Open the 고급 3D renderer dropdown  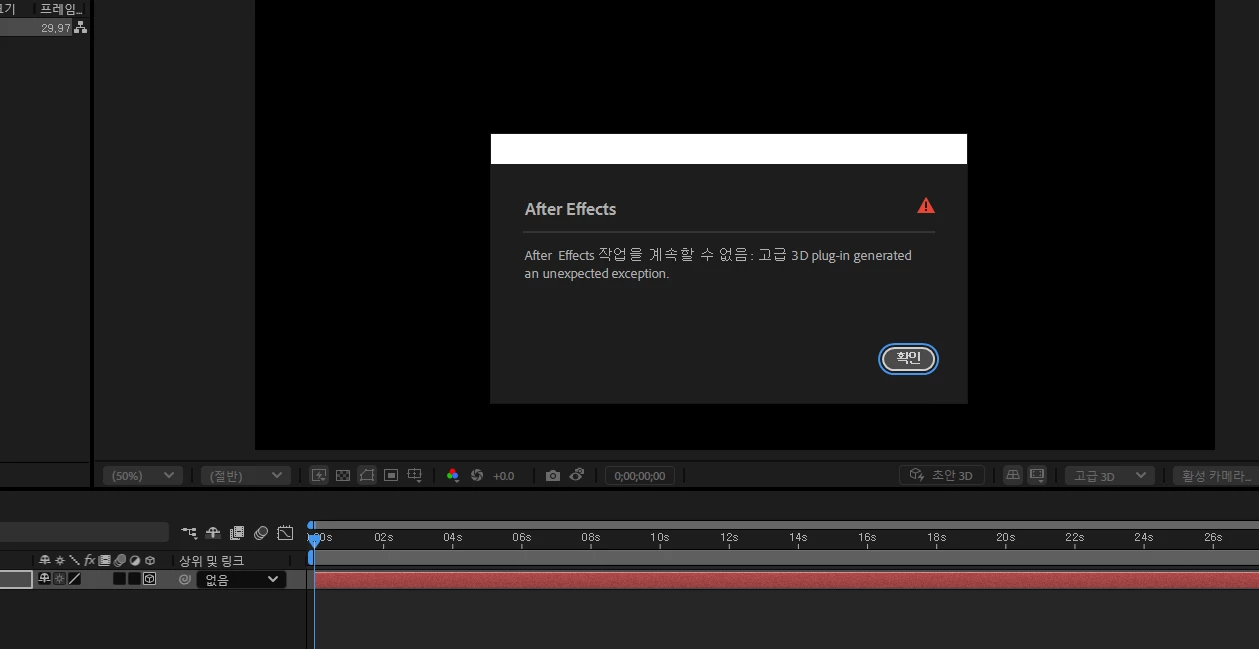1109,476
